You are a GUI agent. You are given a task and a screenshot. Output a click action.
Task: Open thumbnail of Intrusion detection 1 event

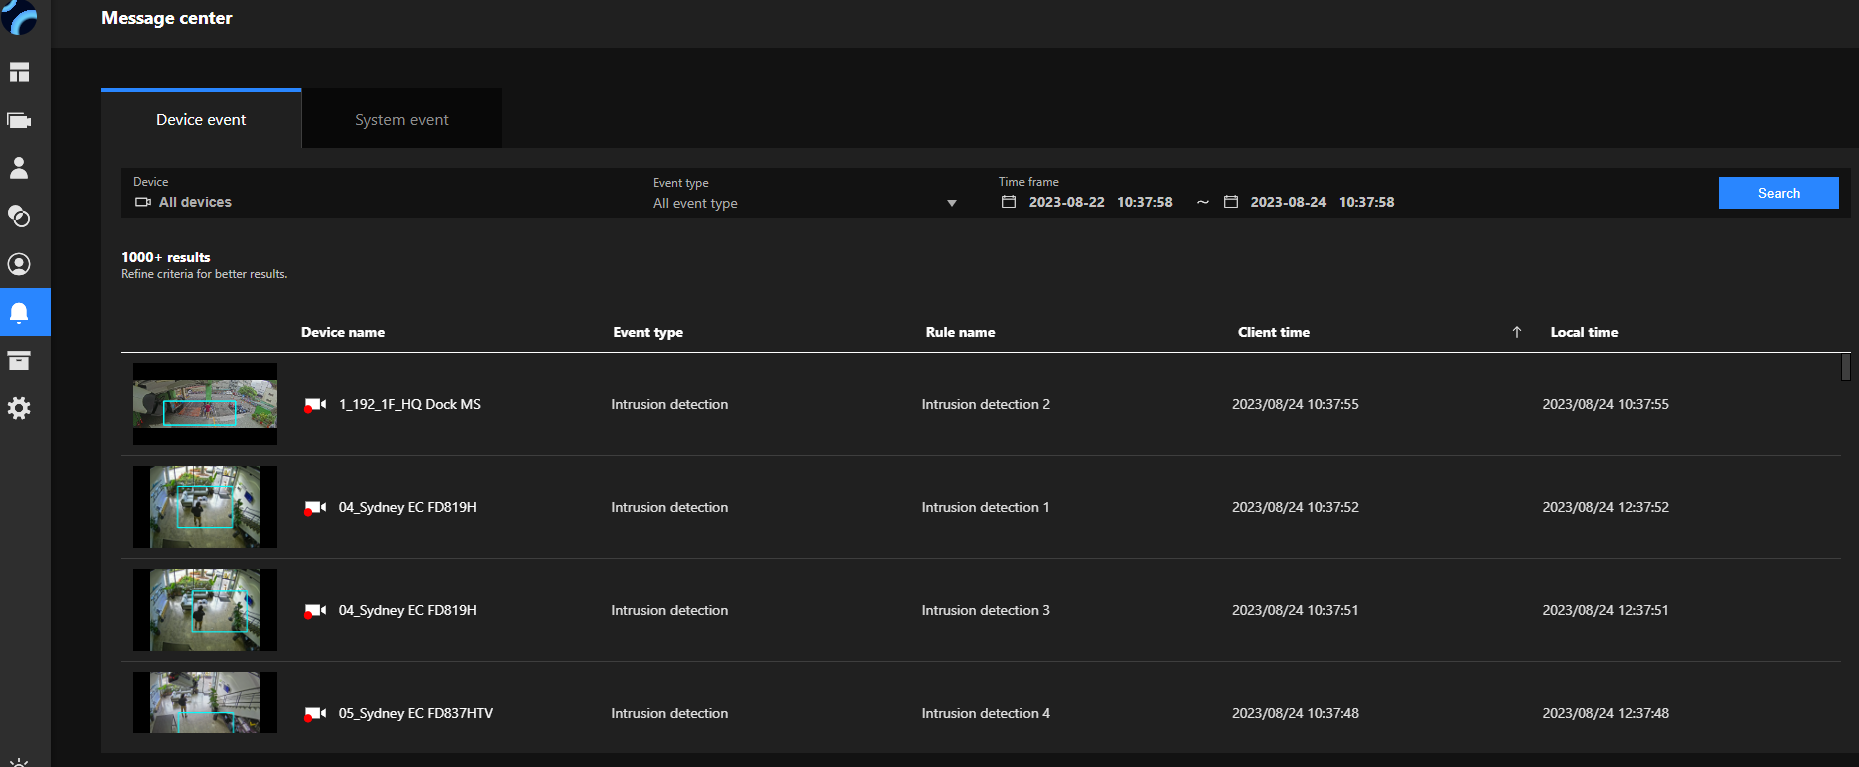[x=205, y=507]
